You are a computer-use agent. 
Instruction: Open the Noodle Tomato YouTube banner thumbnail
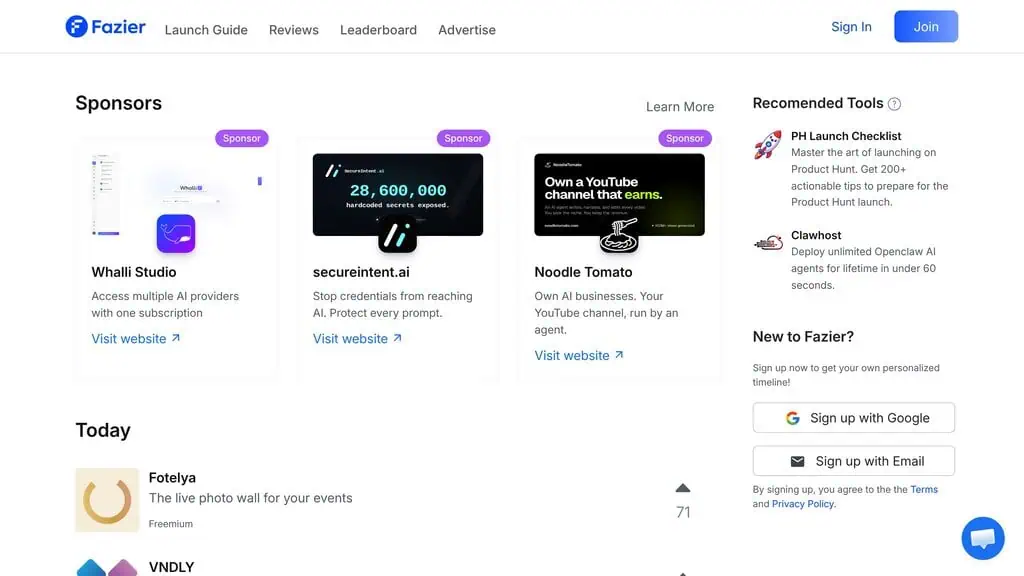pos(619,194)
